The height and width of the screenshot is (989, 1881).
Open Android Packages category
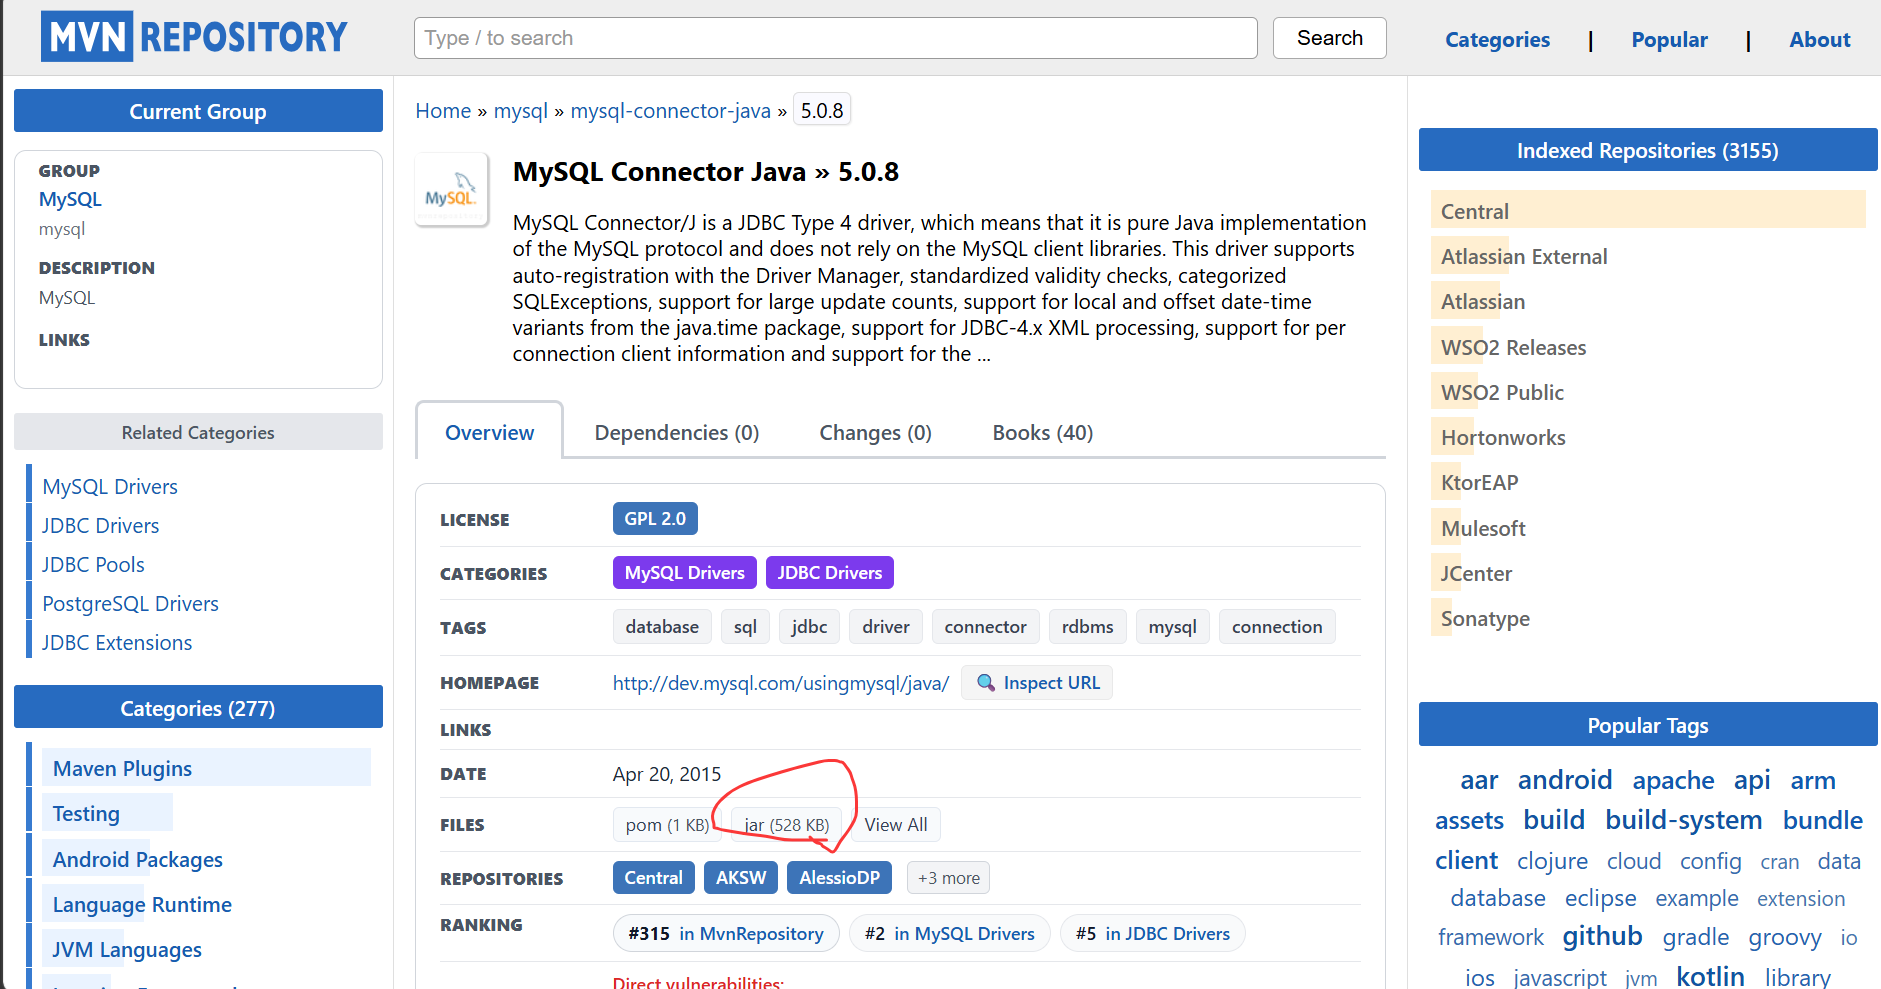[137, 859]
